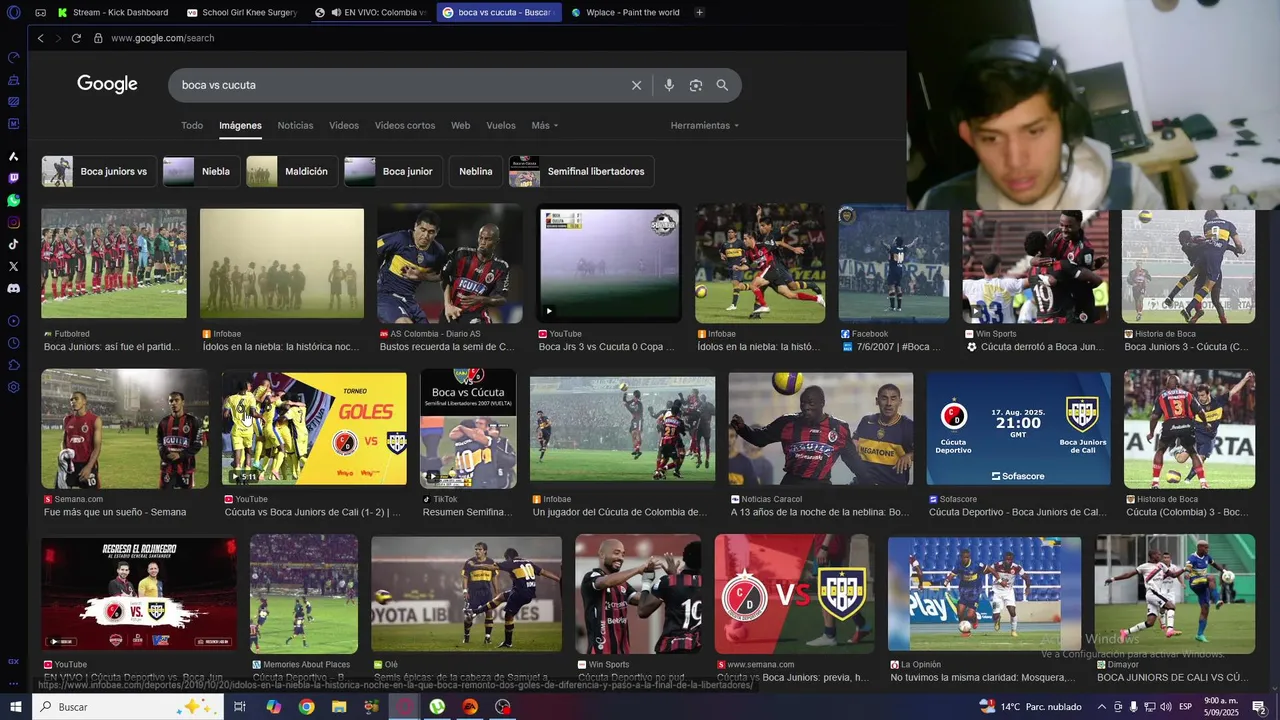Open Instagram from the Opera sidebar
1280x720 pixels.
(14, 222)
